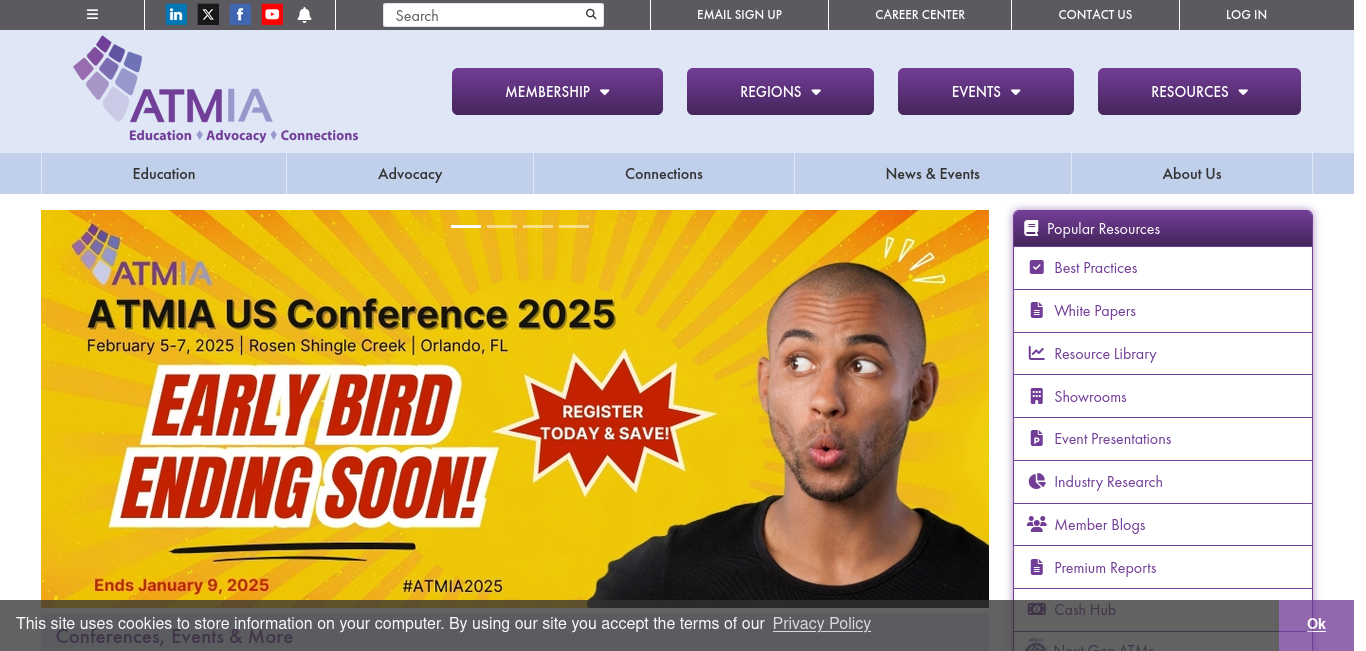Show notifications via bell icon
The image size is (1366, 651).
tap(304, 14)
